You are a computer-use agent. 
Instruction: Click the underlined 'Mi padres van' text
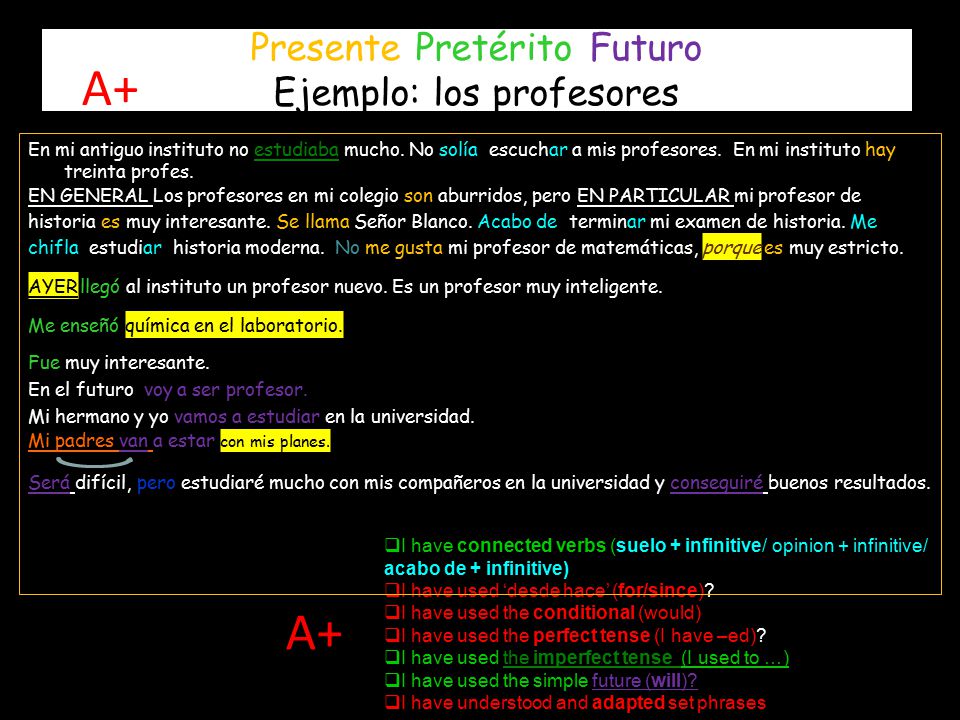[88, 441]
